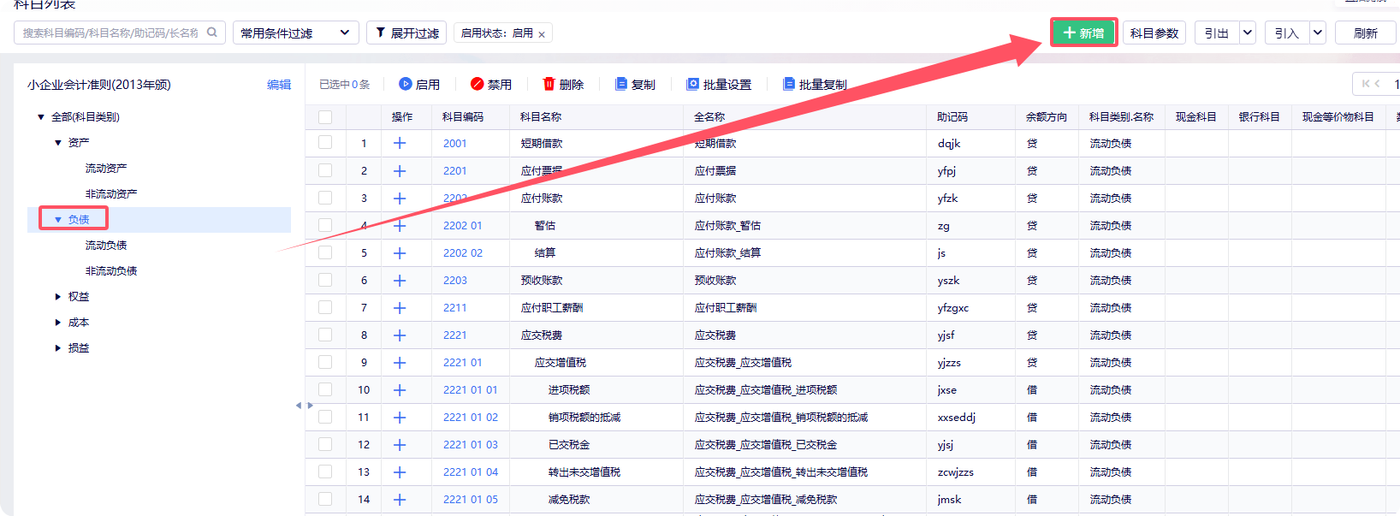
Task: Open the 常用条件过滤 dropdown
Action: coord(296,33)
